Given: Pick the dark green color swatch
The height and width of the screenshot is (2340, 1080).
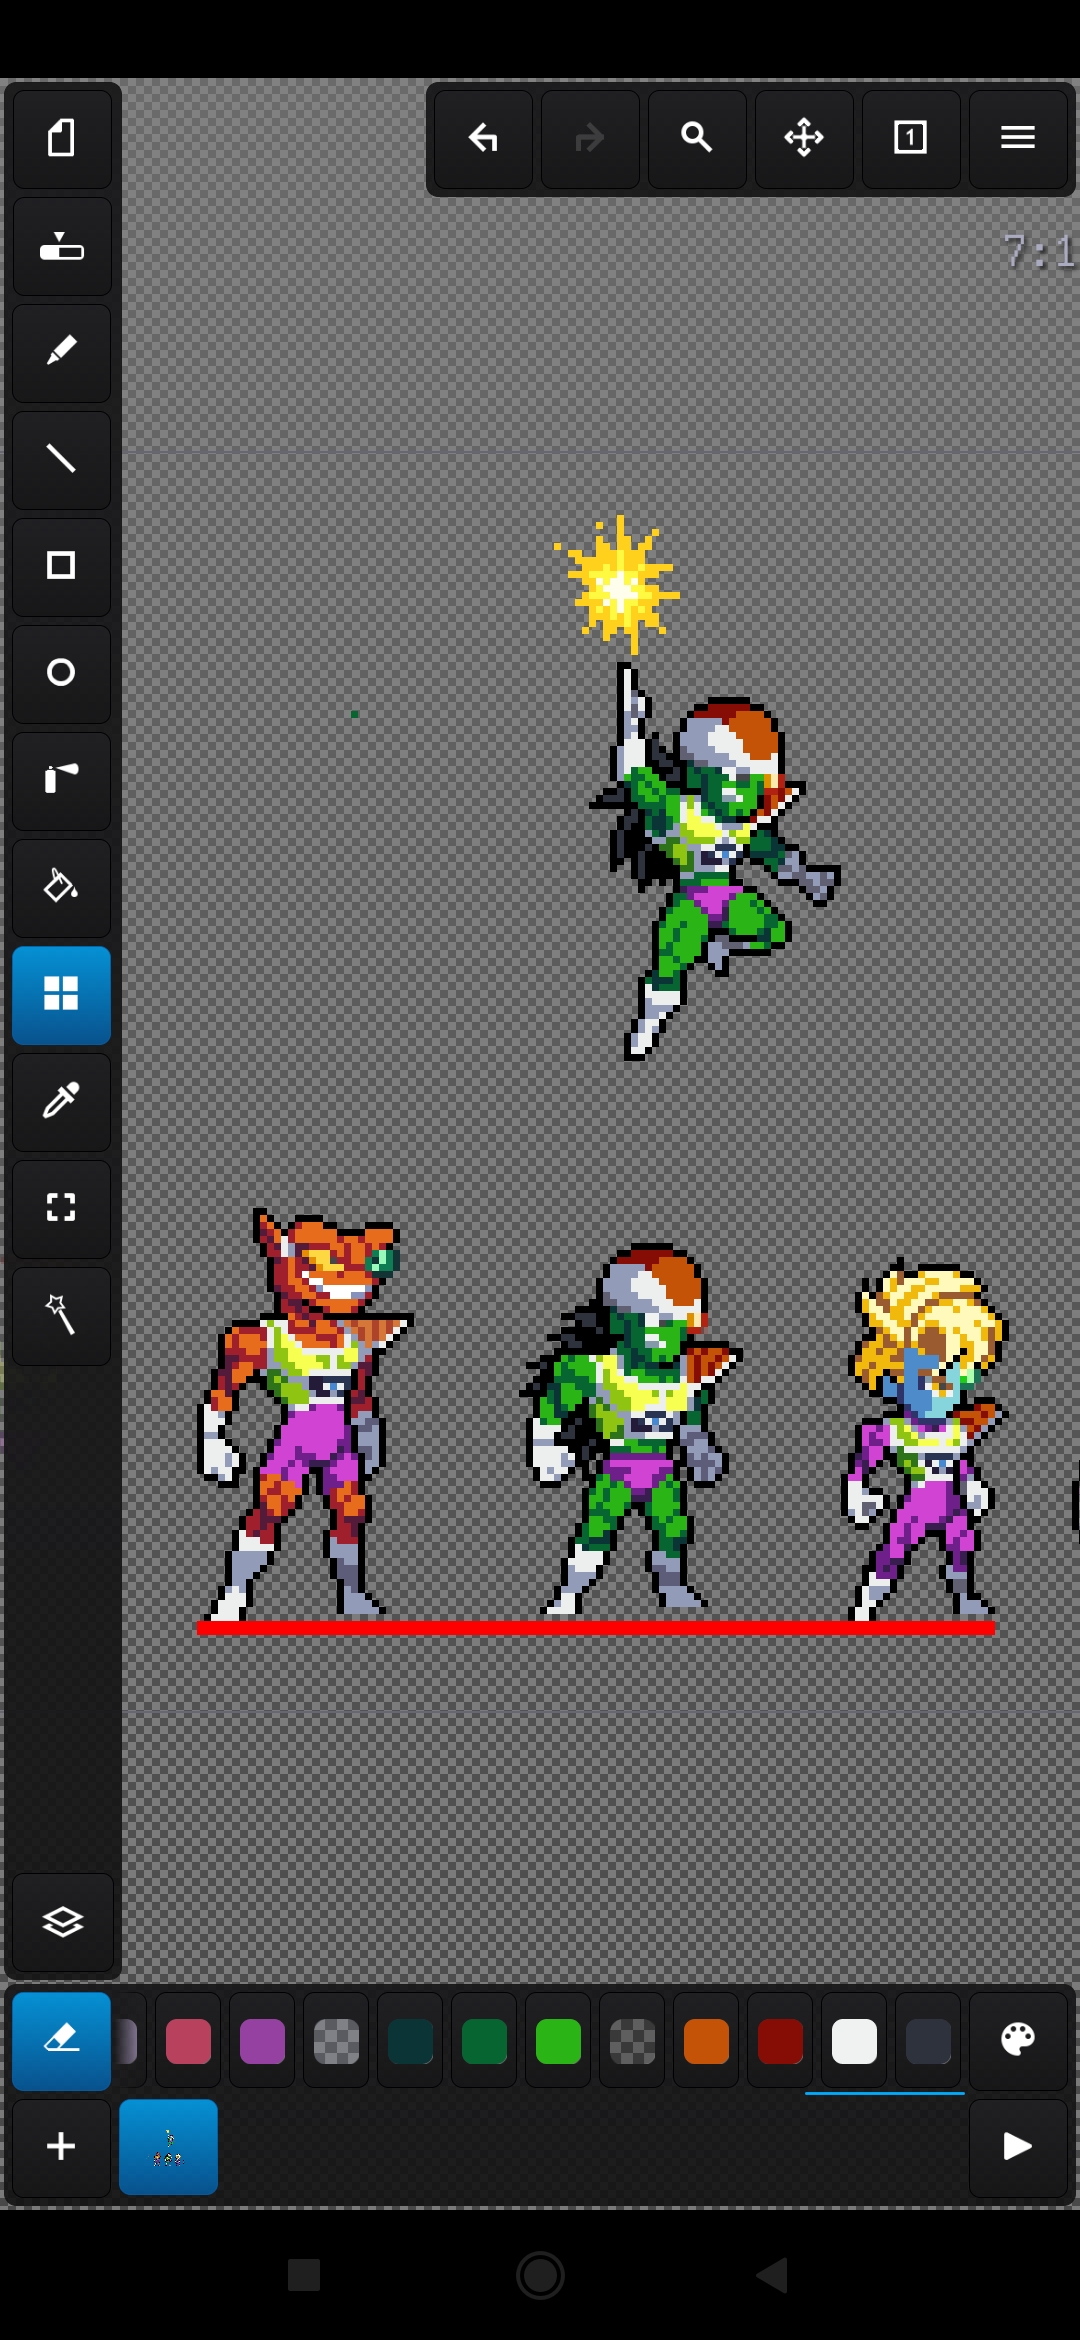Looking at the screenshot, I should click(x=484, y=2041).
